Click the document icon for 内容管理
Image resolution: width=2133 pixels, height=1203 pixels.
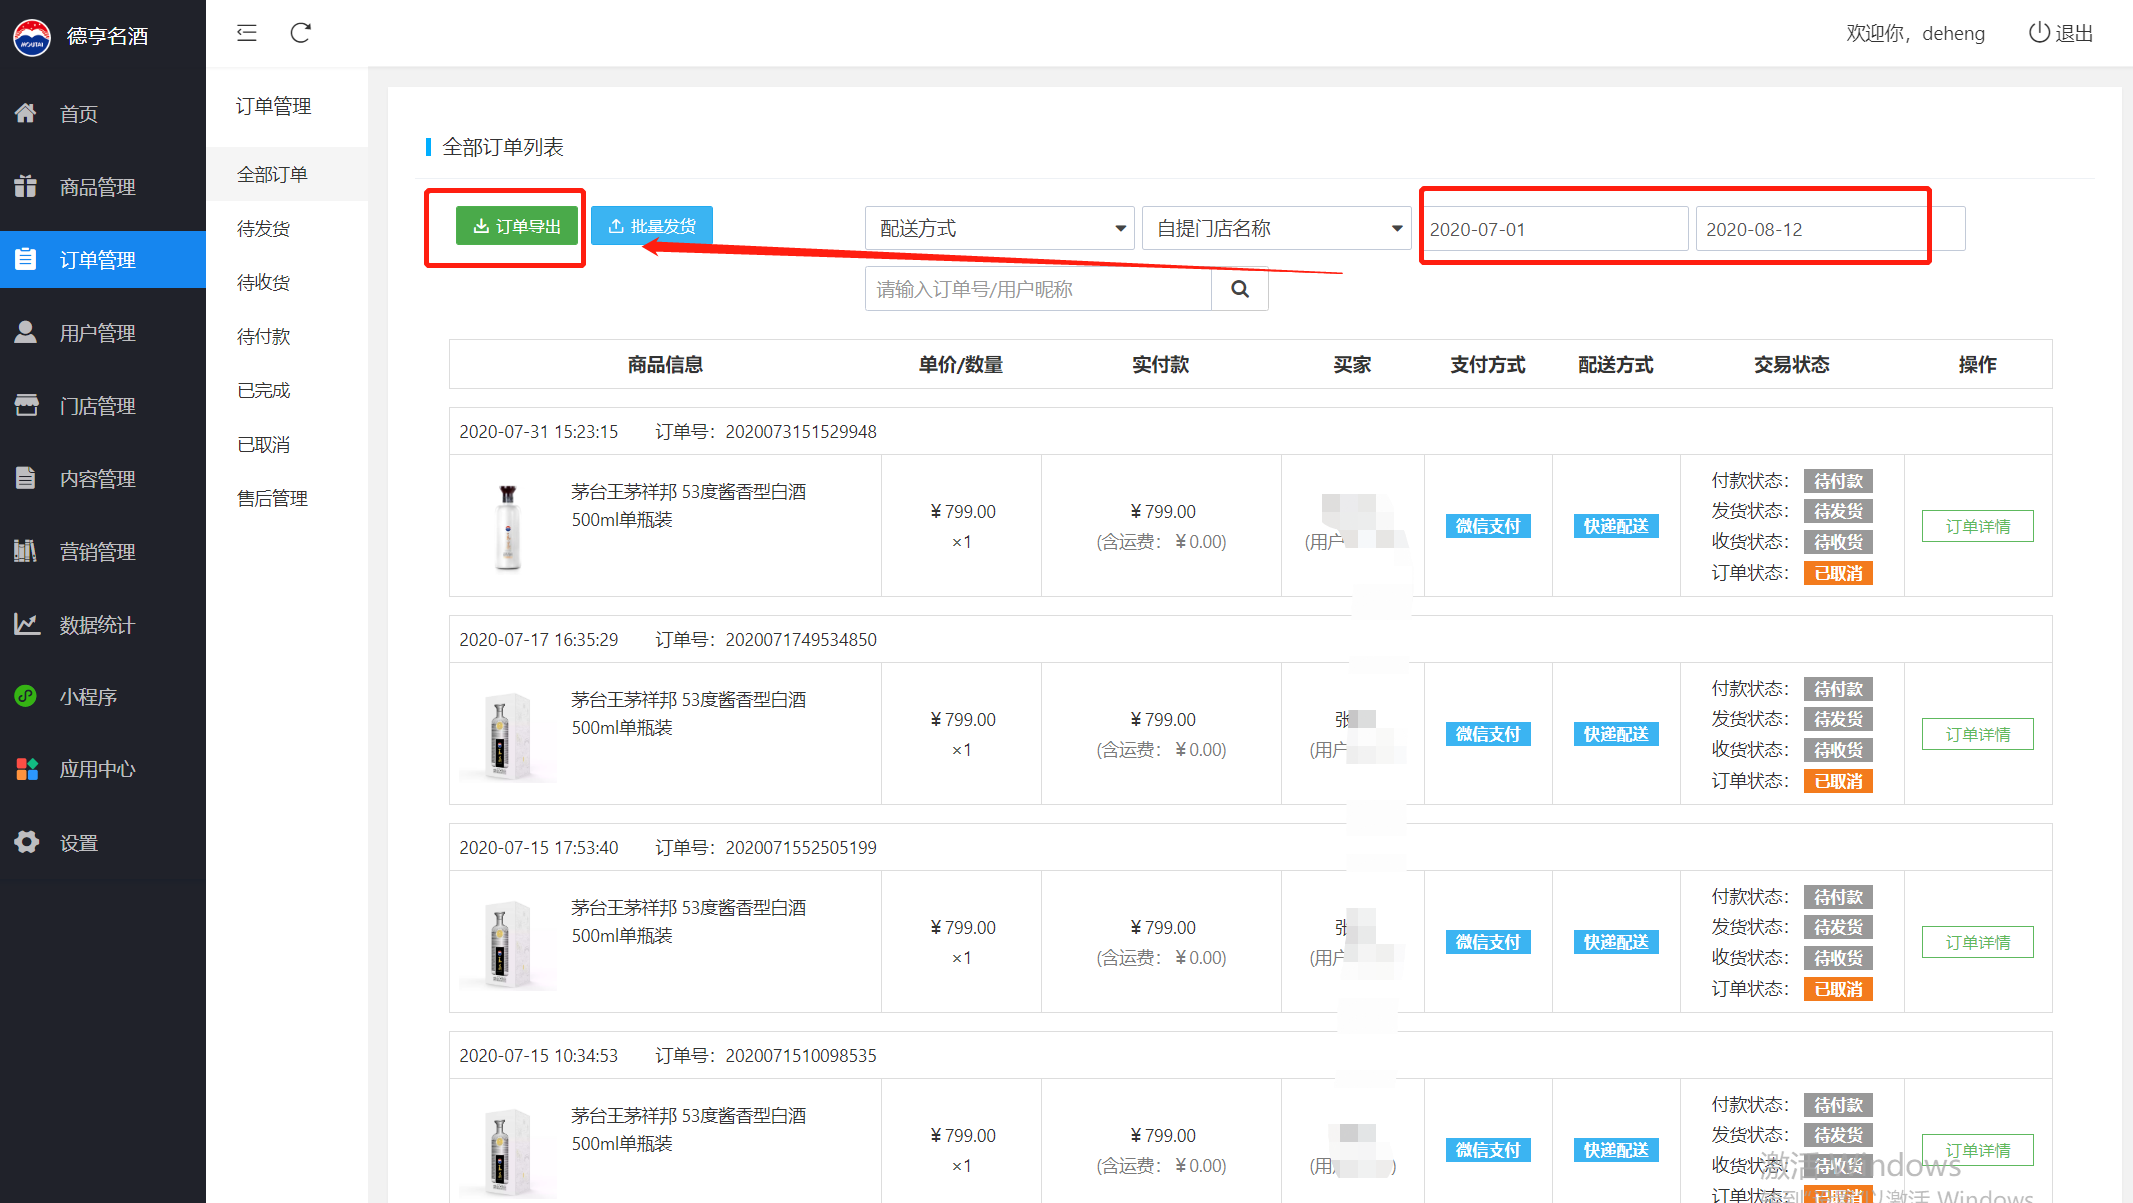click(26, 478)
